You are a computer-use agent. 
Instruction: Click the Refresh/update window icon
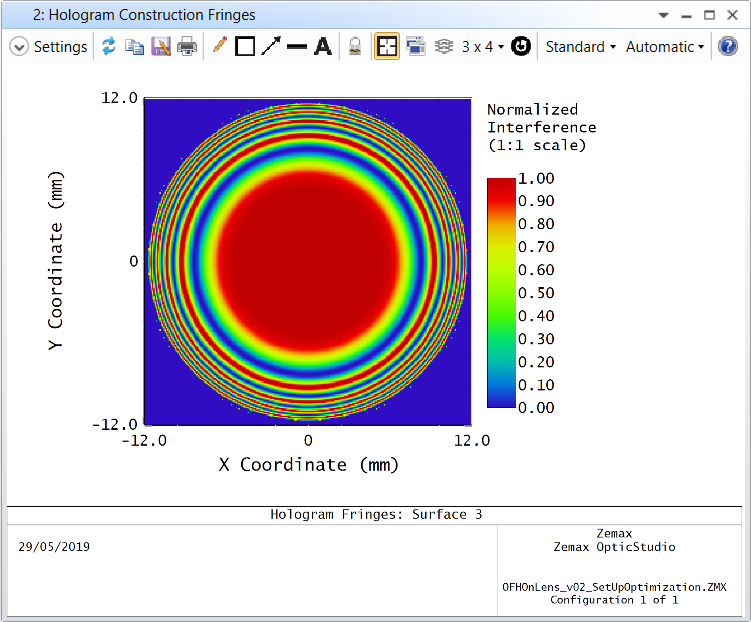pyautogui.click(x=109, y=46)
